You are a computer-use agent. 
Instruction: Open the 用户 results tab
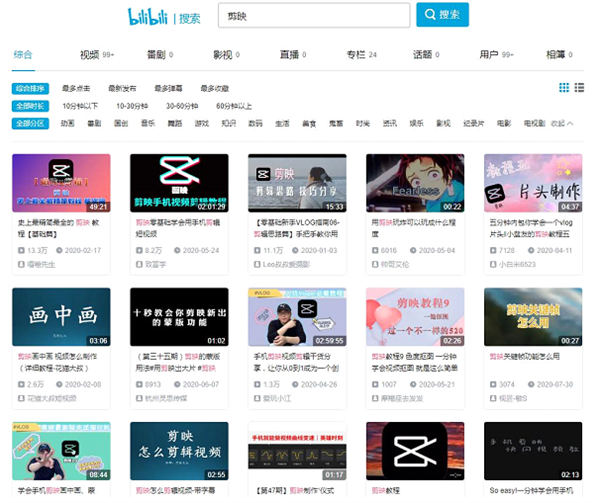pyautogui.click(x=489, y=54)
